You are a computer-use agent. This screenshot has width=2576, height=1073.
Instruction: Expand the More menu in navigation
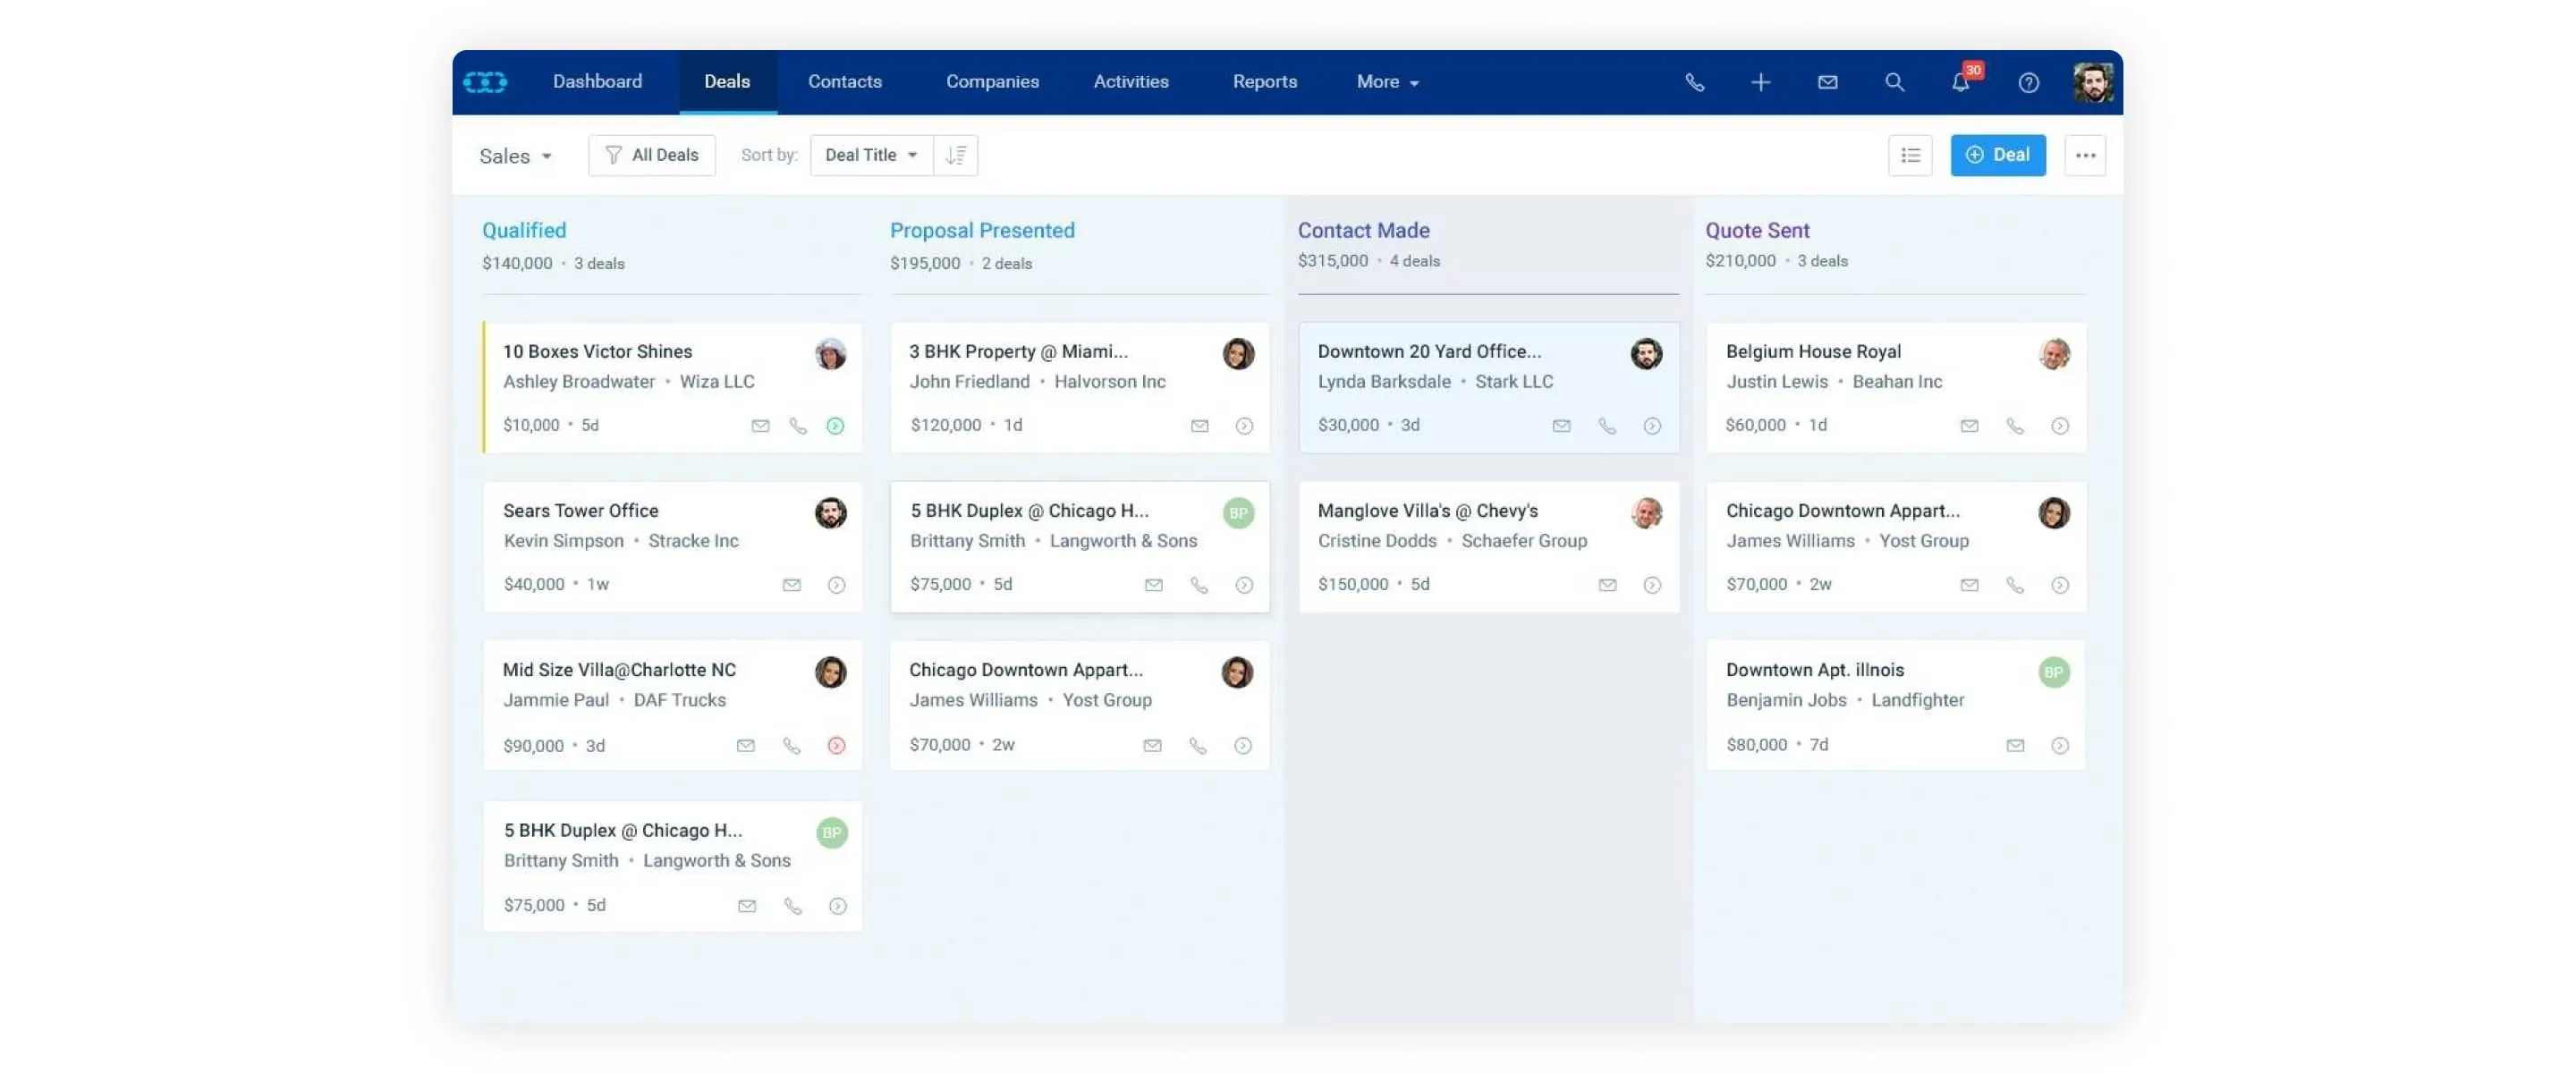pyautogui.click(x=1387, y=82)
